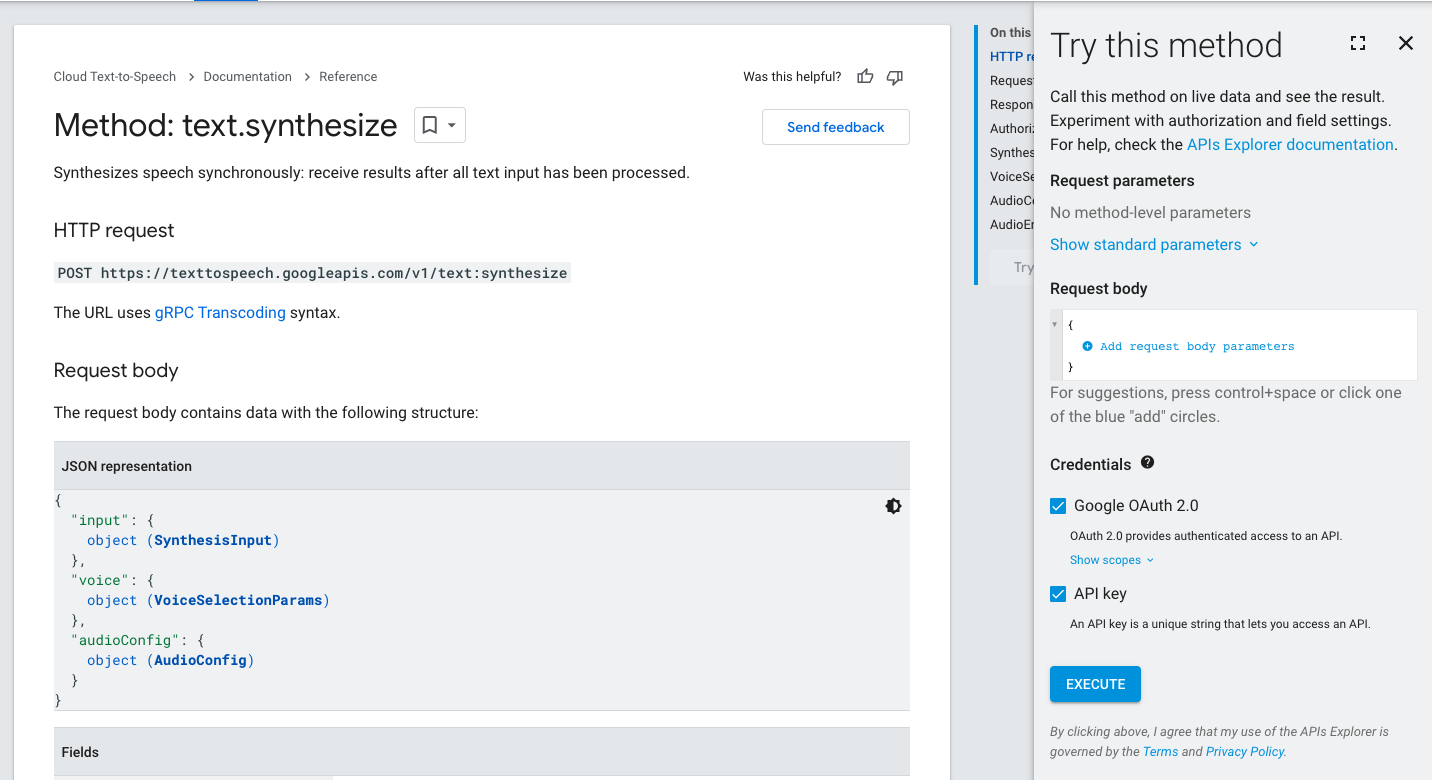
Task: Click the blue plus add circle icon
Action: pos(1087,346)
